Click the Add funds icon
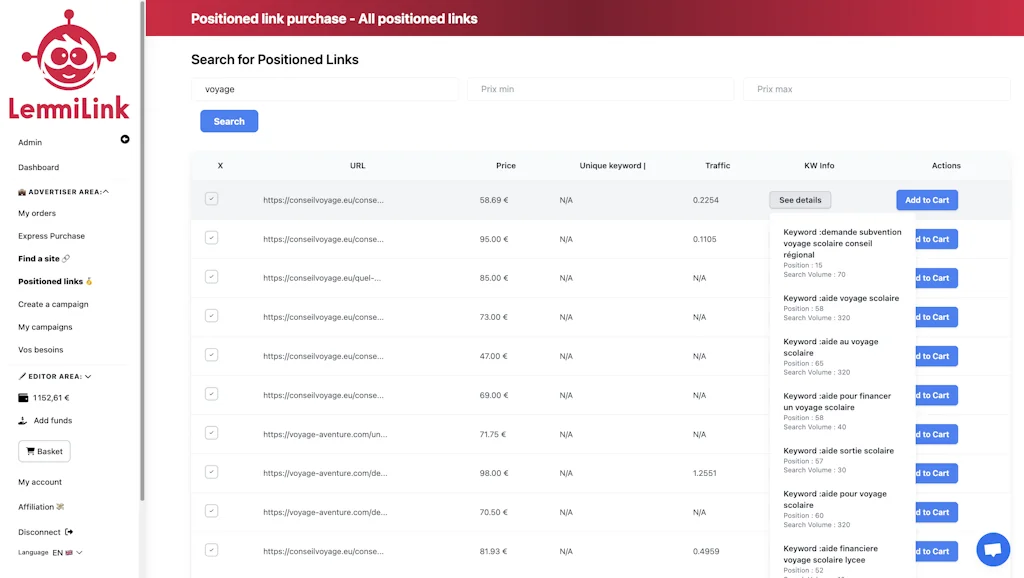1024x578 pixels. [x=23, y=421]
